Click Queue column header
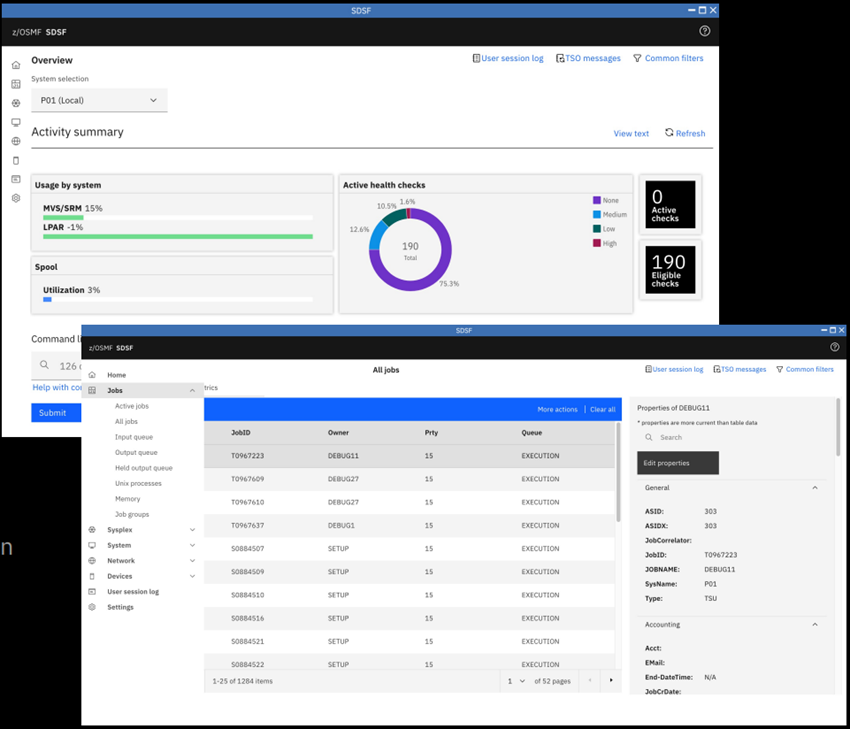The height and width of the screenshot is (729, 850). (x=532, y=433)
